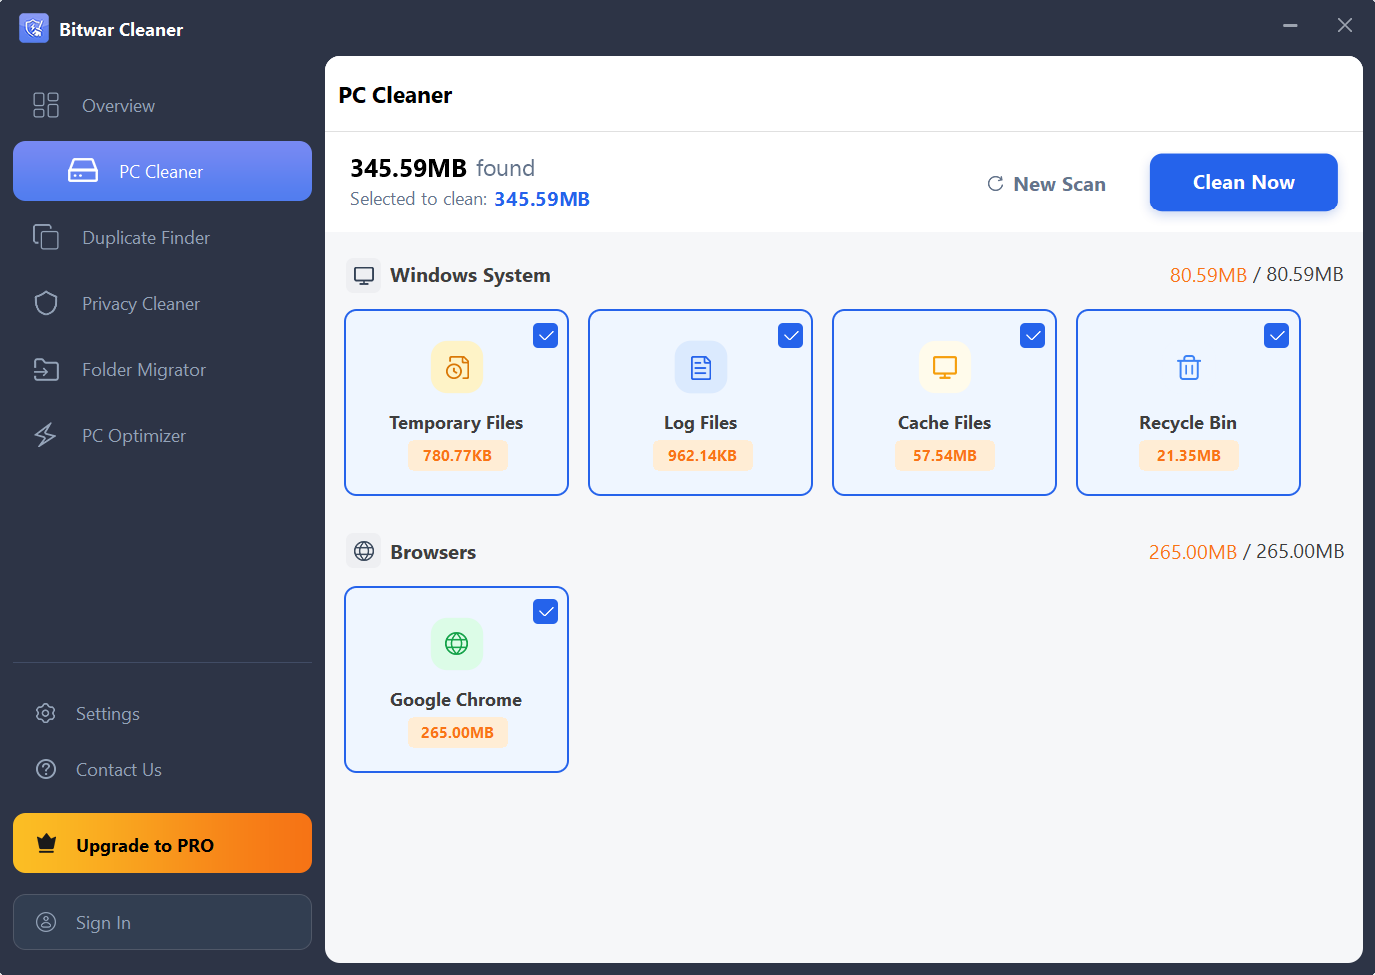
Task: Click the Contact Us question mark icon
Action: click(46, 769)
